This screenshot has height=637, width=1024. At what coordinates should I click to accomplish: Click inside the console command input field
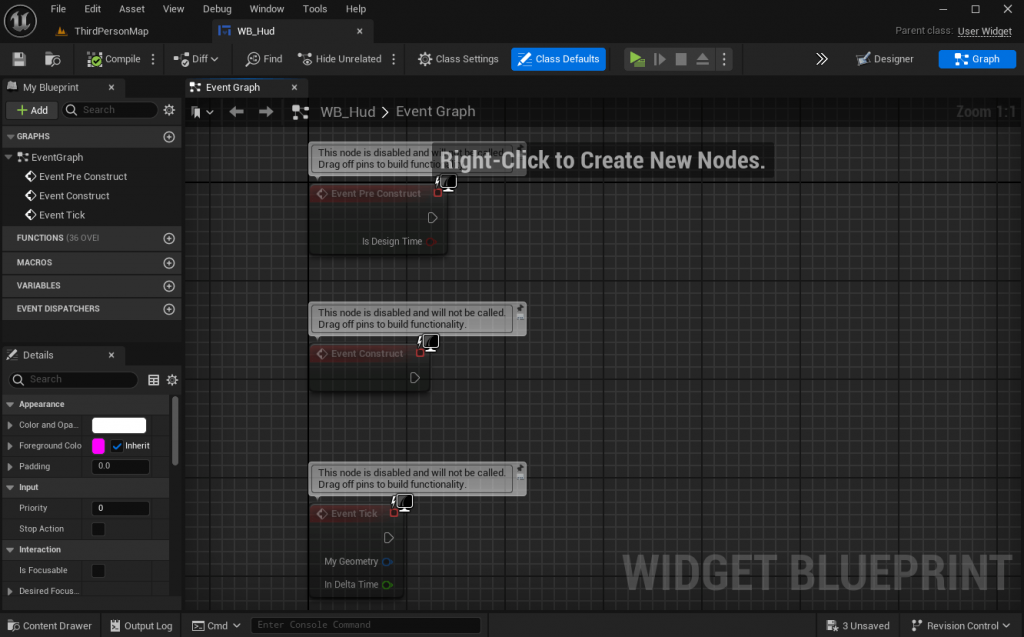365,624
